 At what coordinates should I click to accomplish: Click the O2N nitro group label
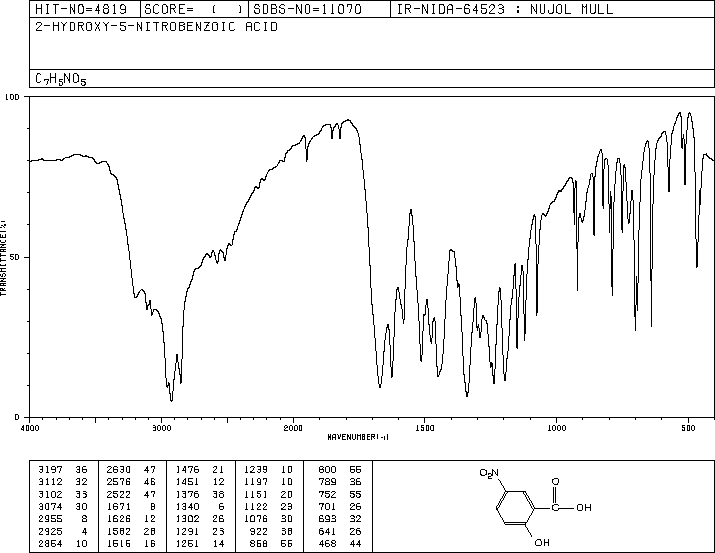(x=489, y=473)
